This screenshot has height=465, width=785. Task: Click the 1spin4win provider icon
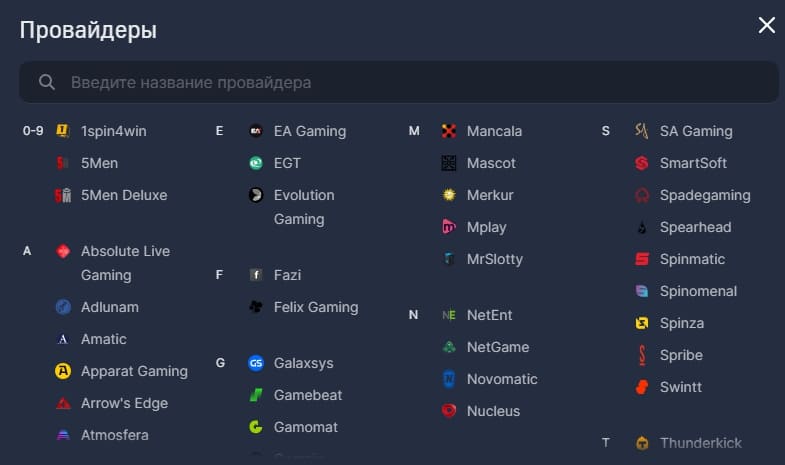pos(63,131)
